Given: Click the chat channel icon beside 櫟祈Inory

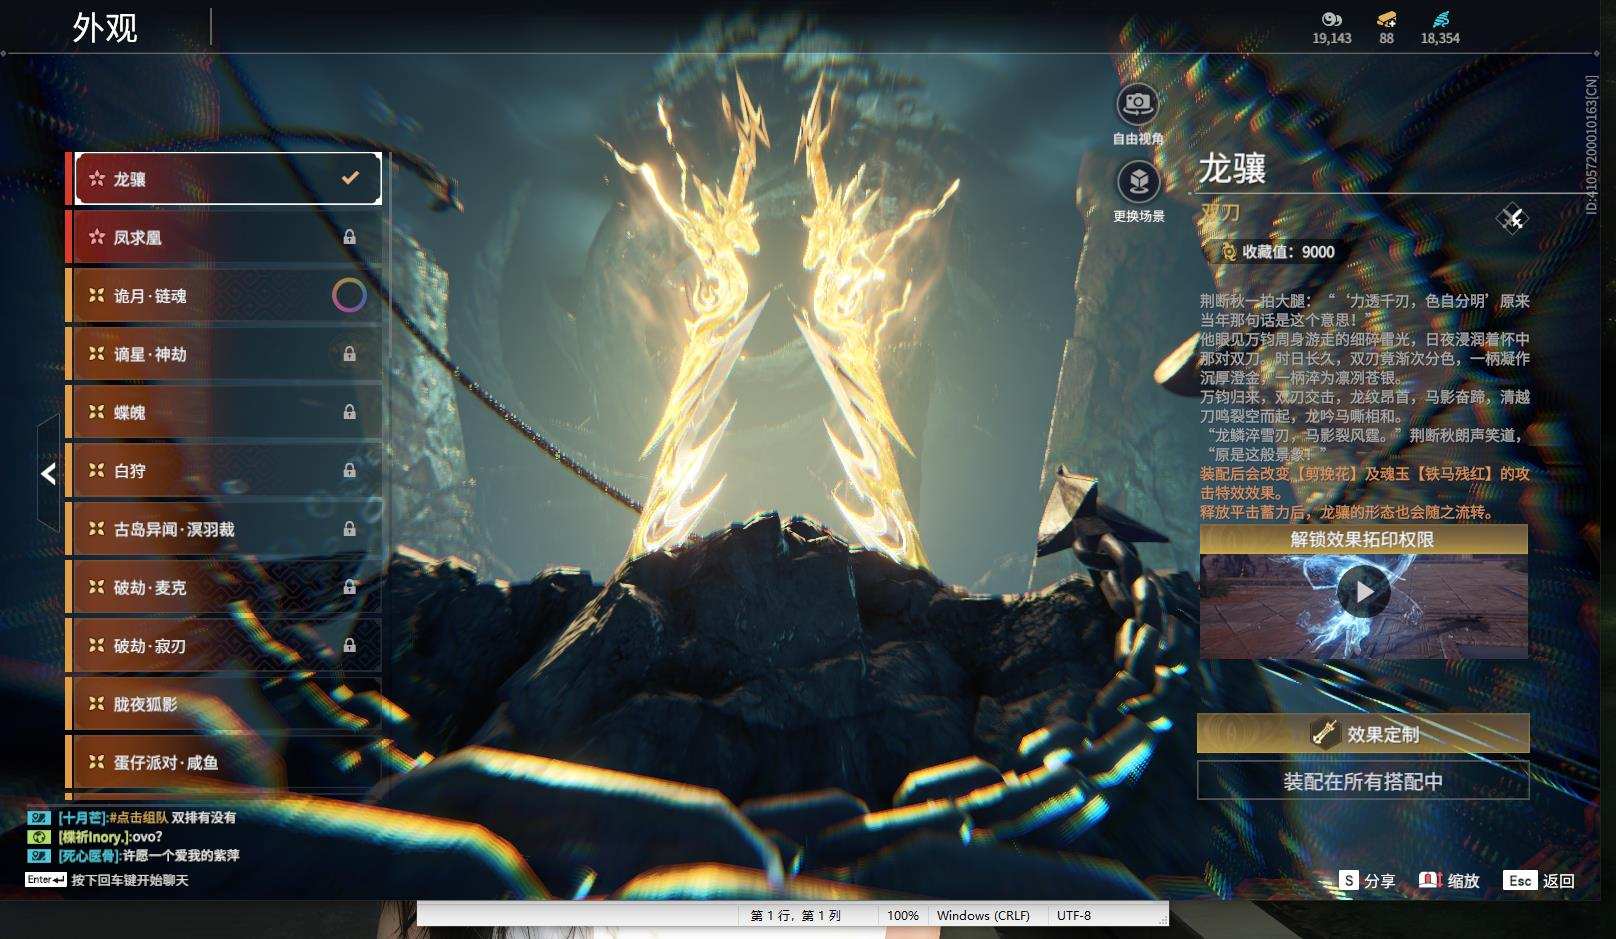Looking at the screenshot, I should pos(39,837).
